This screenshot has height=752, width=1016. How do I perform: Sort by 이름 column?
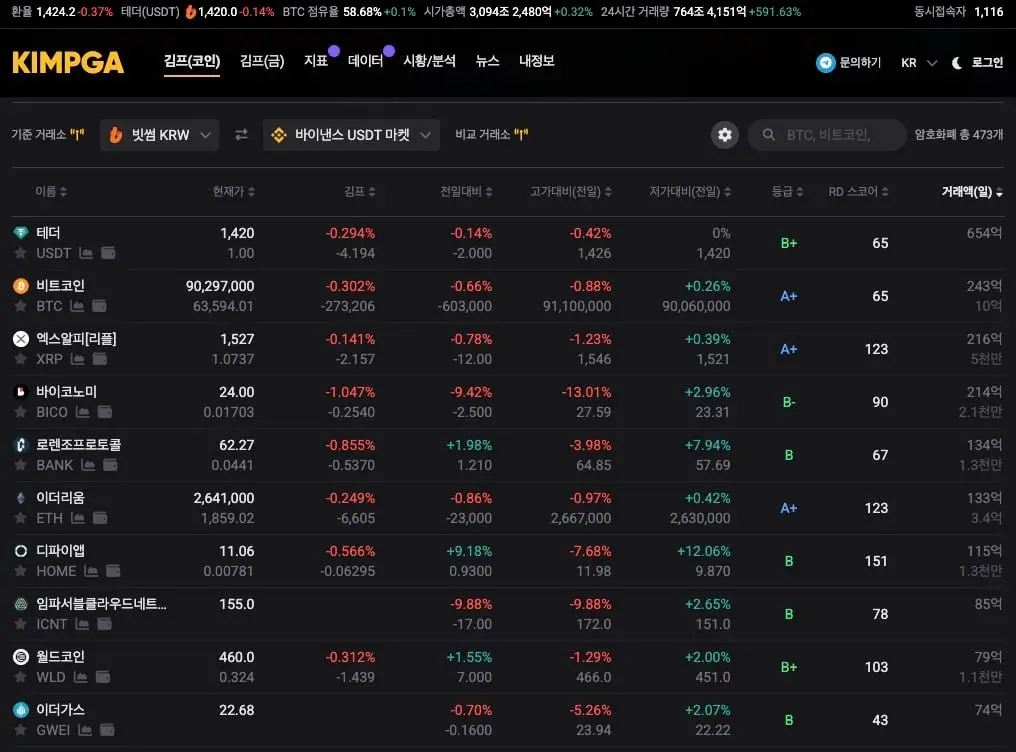[x=51, y=192]
